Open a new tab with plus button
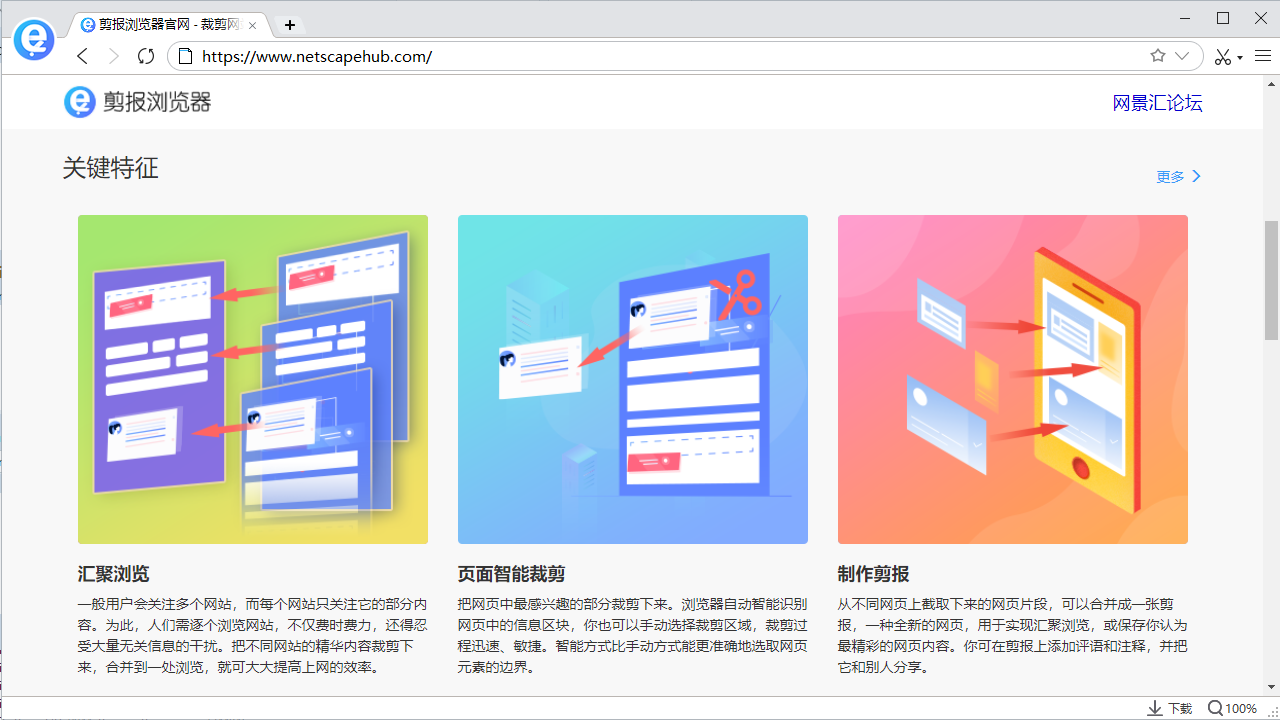Screen dimensions: 1280x720 (290, 24)
